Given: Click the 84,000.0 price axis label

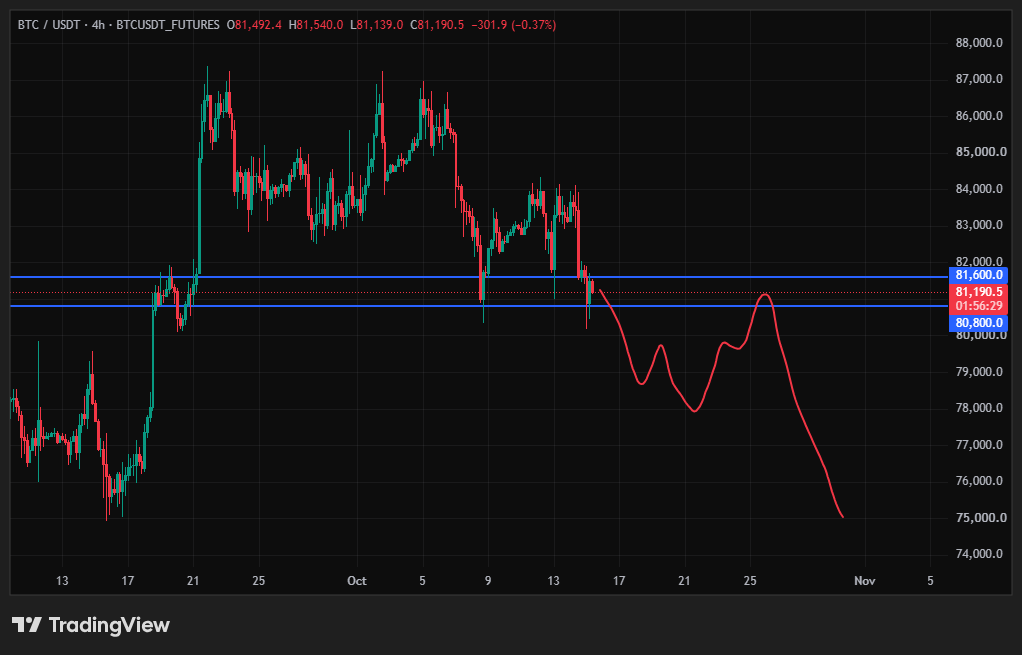Looking at the screenshot, I should pos(979,189).
